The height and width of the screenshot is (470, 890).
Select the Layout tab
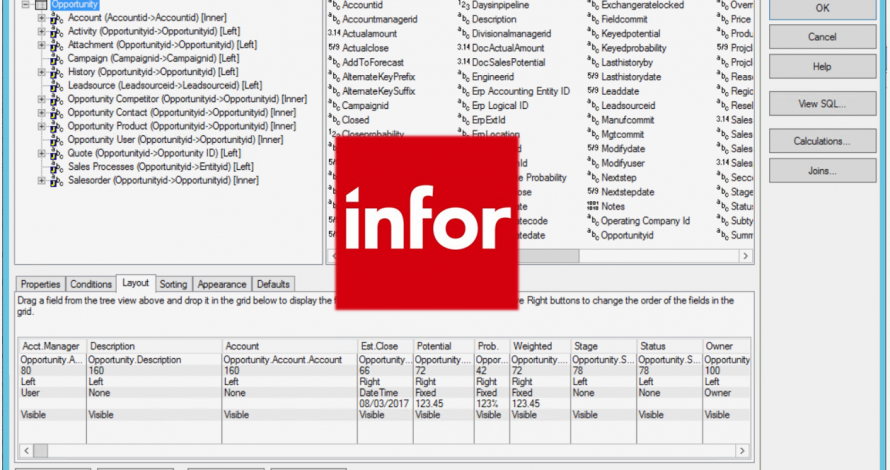point(136,283)
